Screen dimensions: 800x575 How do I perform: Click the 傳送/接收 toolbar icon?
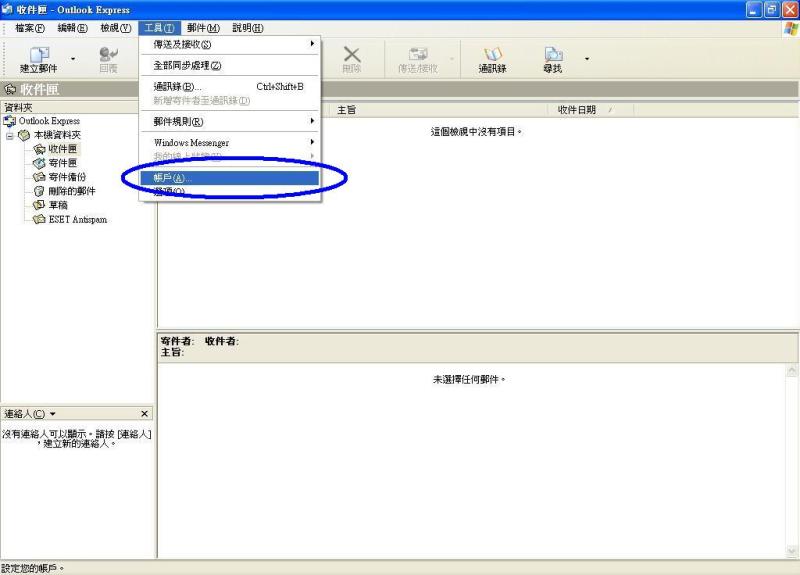(x=418, y=59)
